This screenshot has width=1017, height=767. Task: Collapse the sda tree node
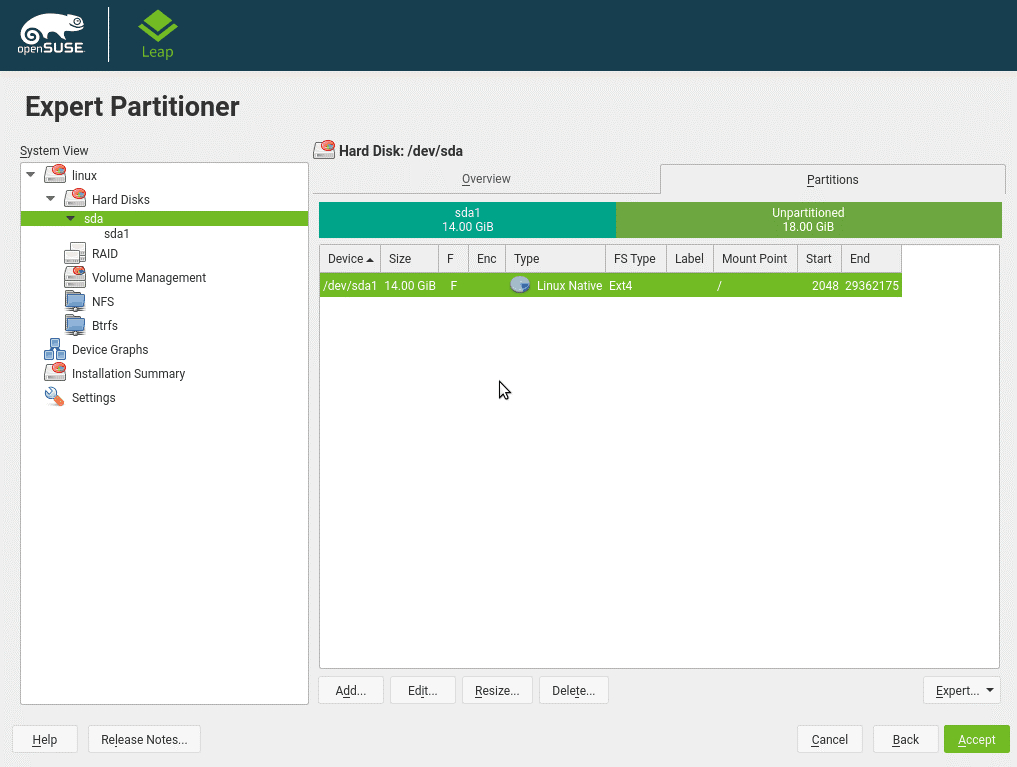coord(71,218)
